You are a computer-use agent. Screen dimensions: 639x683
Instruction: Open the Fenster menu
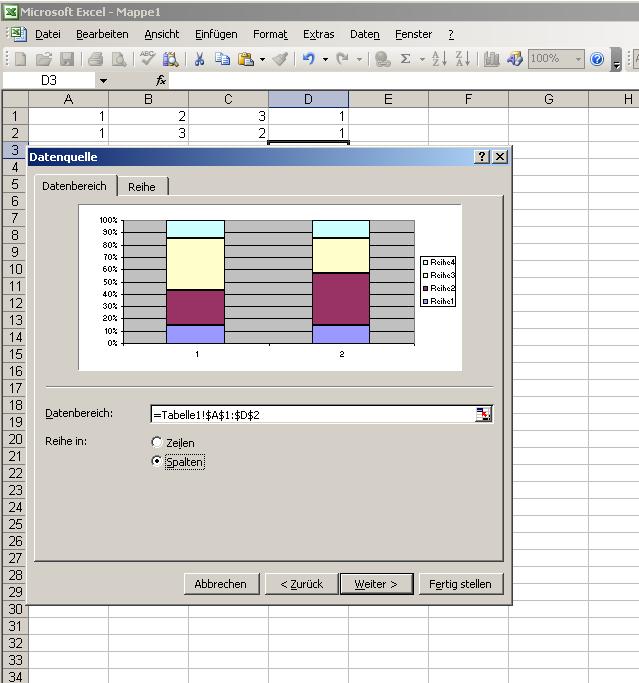(x=413, y=34)
